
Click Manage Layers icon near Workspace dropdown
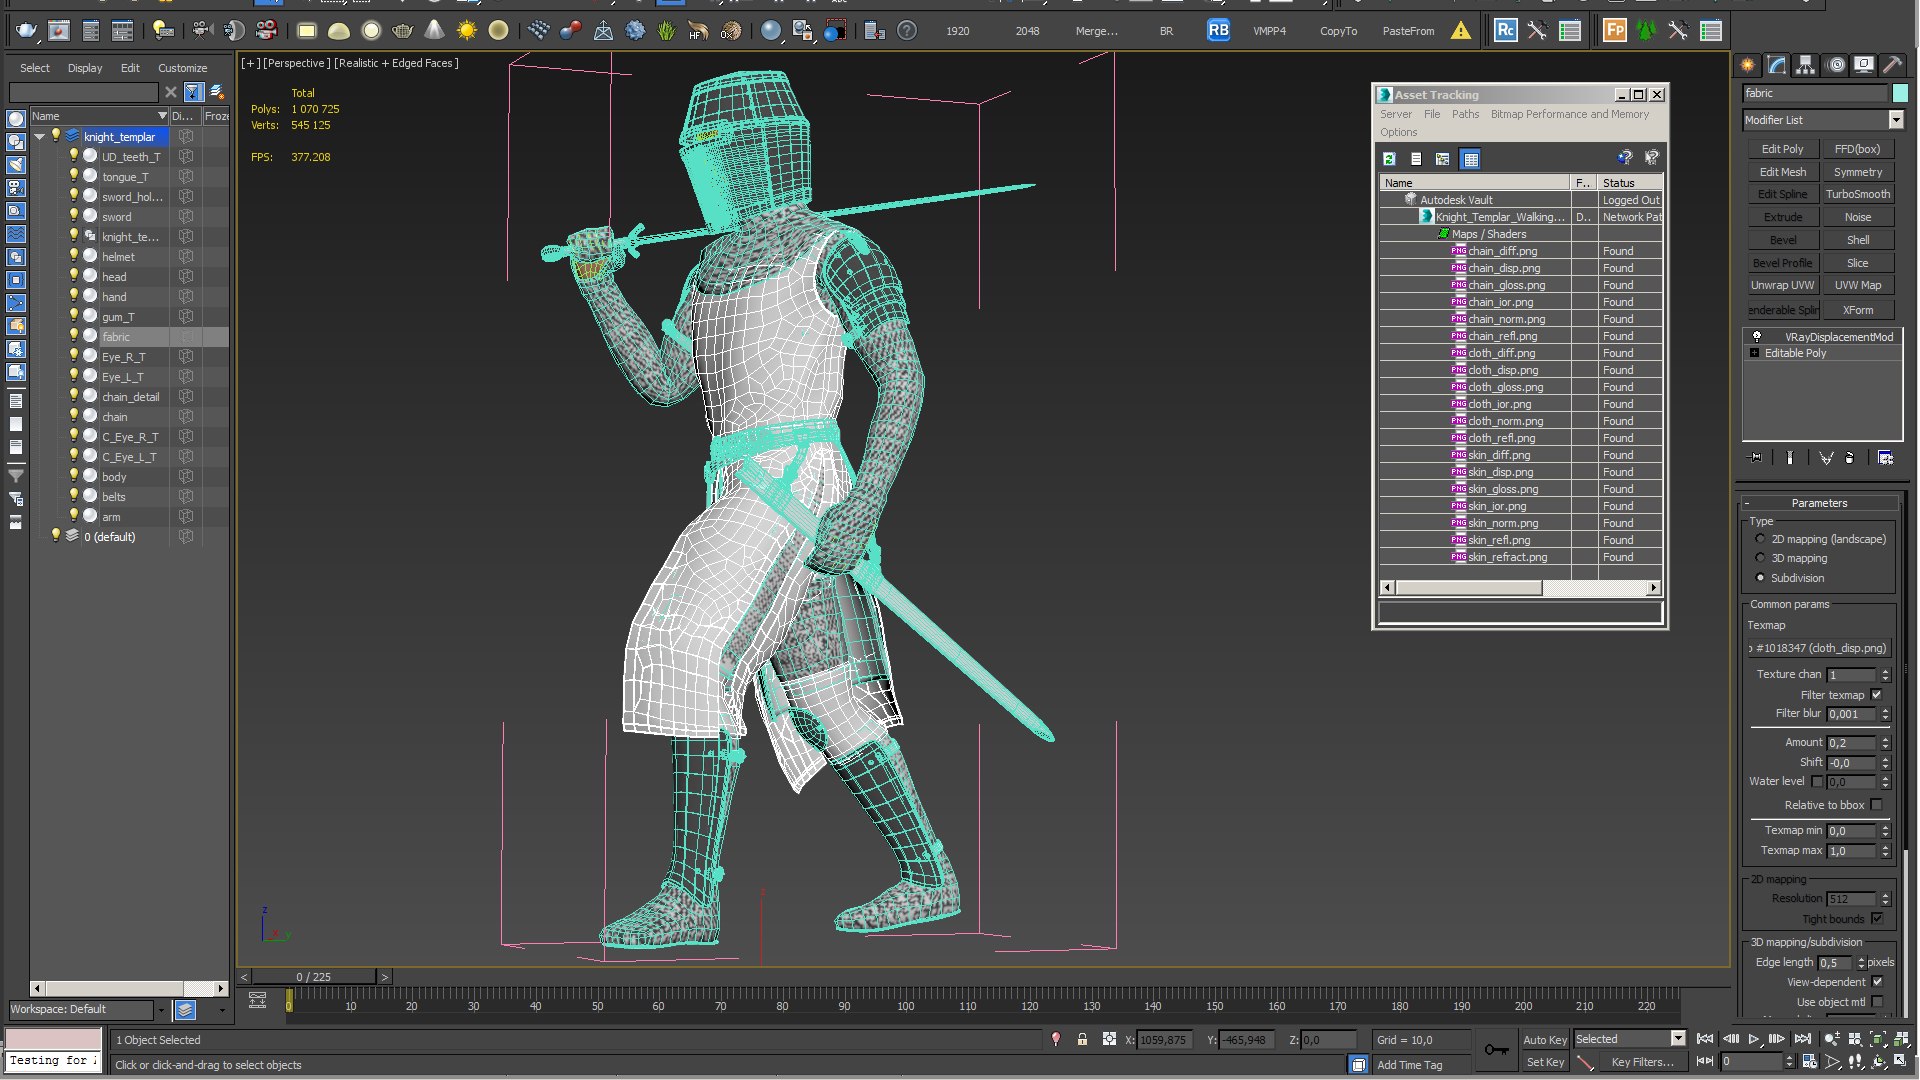tap(185, 1010)
